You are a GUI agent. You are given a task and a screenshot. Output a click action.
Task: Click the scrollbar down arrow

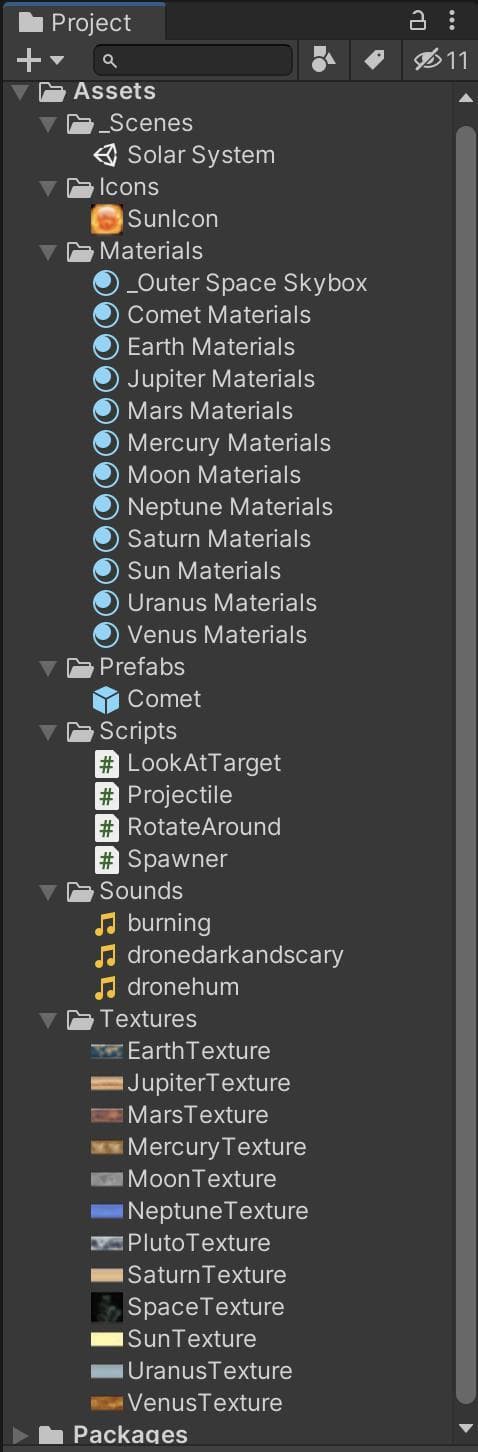point(465,1427)
